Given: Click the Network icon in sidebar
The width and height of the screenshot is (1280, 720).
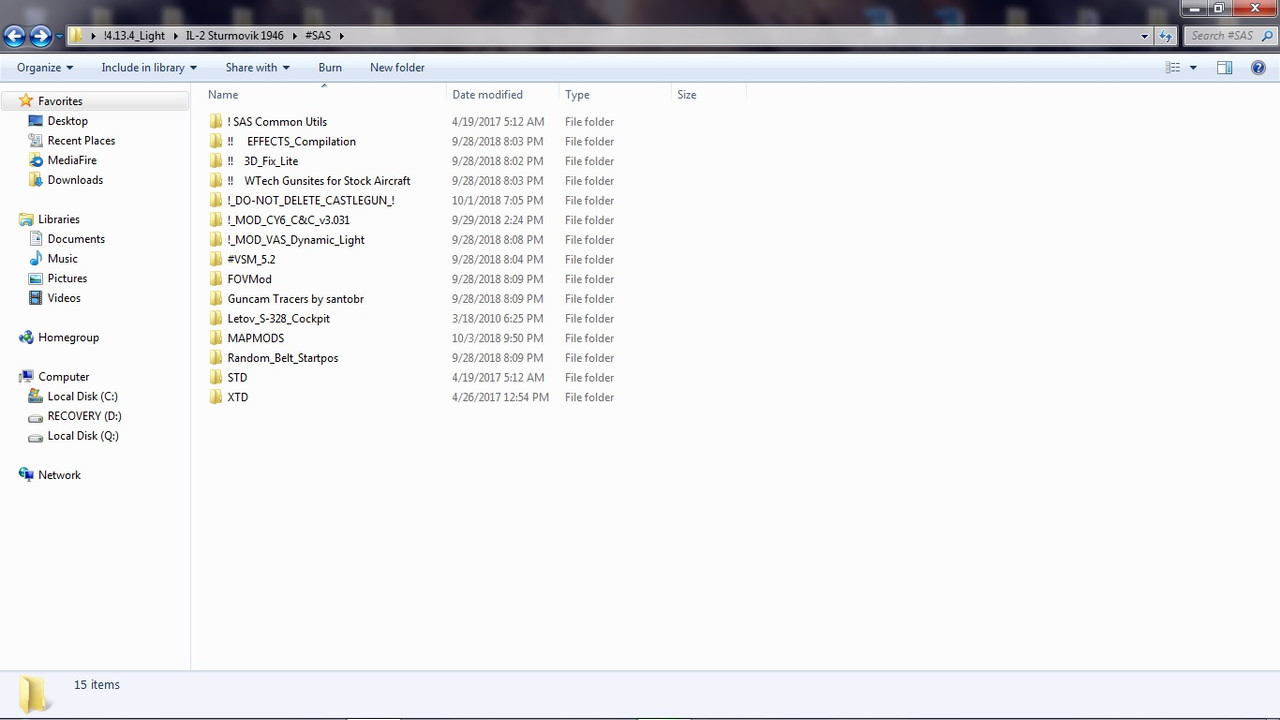Looking at the screenshot, I should [26, 475].
